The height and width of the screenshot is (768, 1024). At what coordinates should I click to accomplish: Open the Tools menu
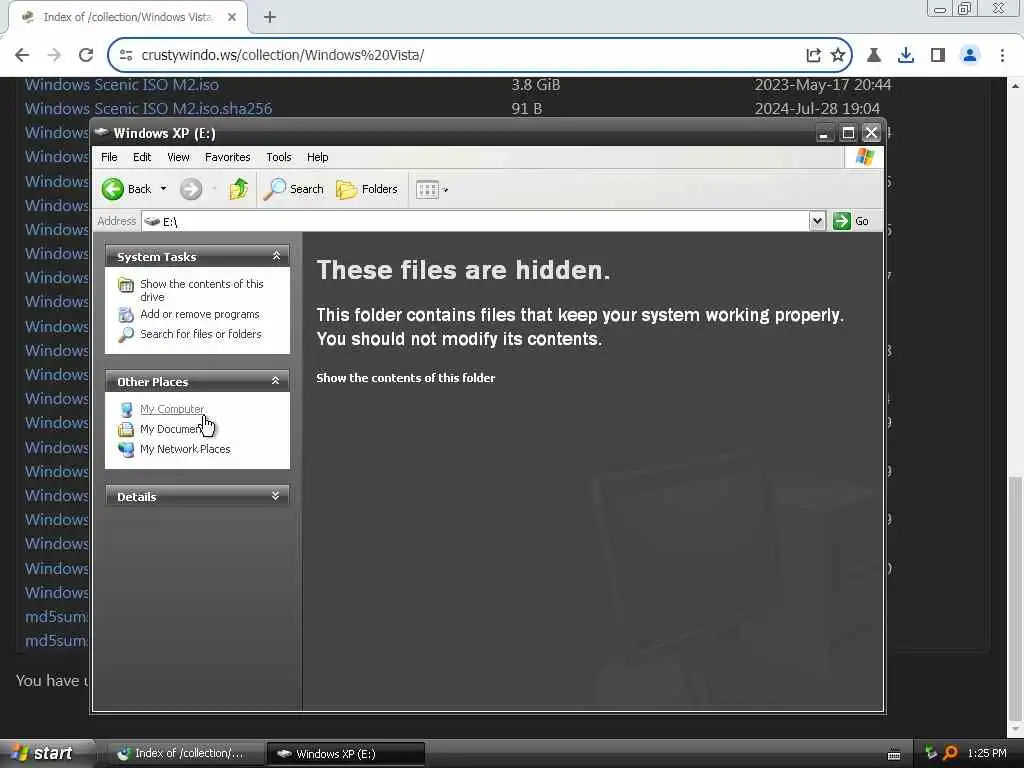(x=279, y=157)
